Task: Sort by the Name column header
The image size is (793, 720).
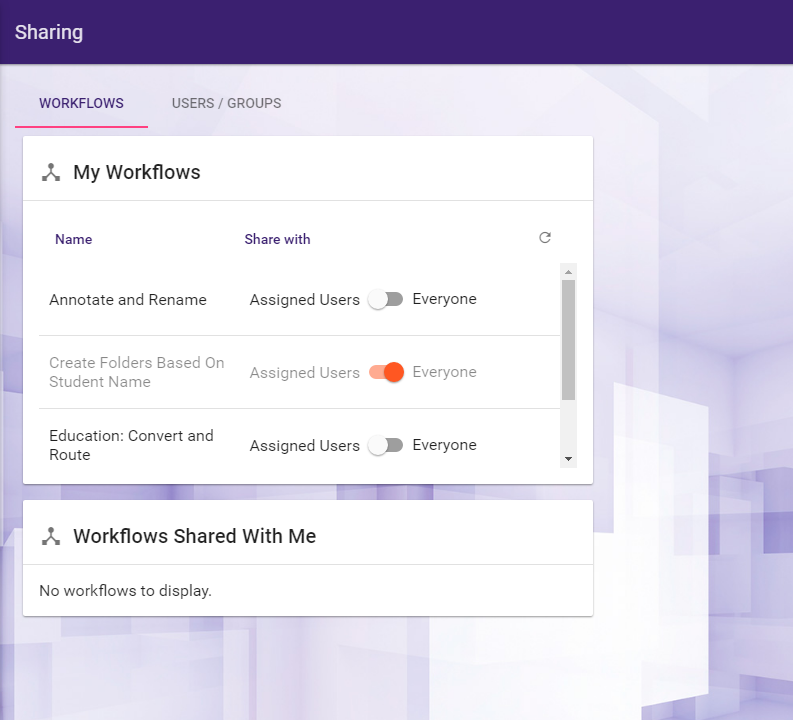Action: pyautogui.click(x=74, y=239)
